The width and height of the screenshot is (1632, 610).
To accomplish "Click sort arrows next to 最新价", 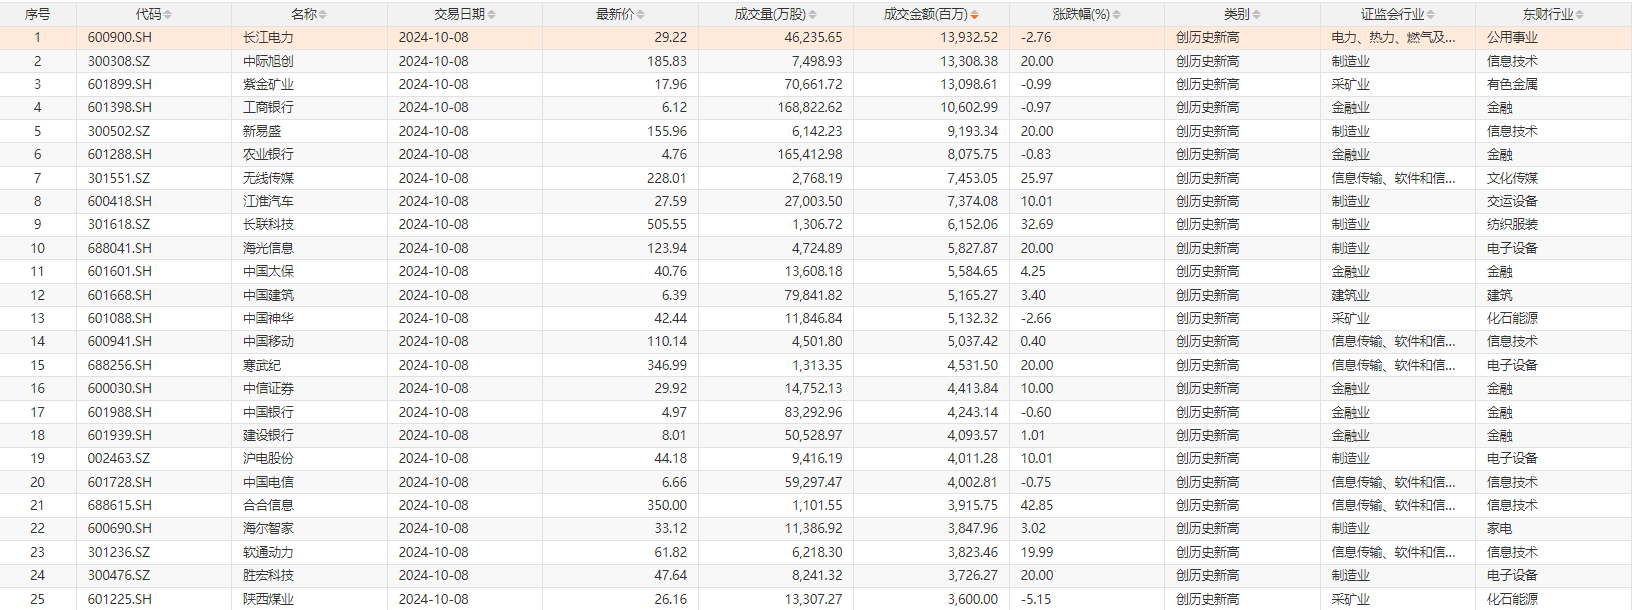I will click(x=641, y=15).
